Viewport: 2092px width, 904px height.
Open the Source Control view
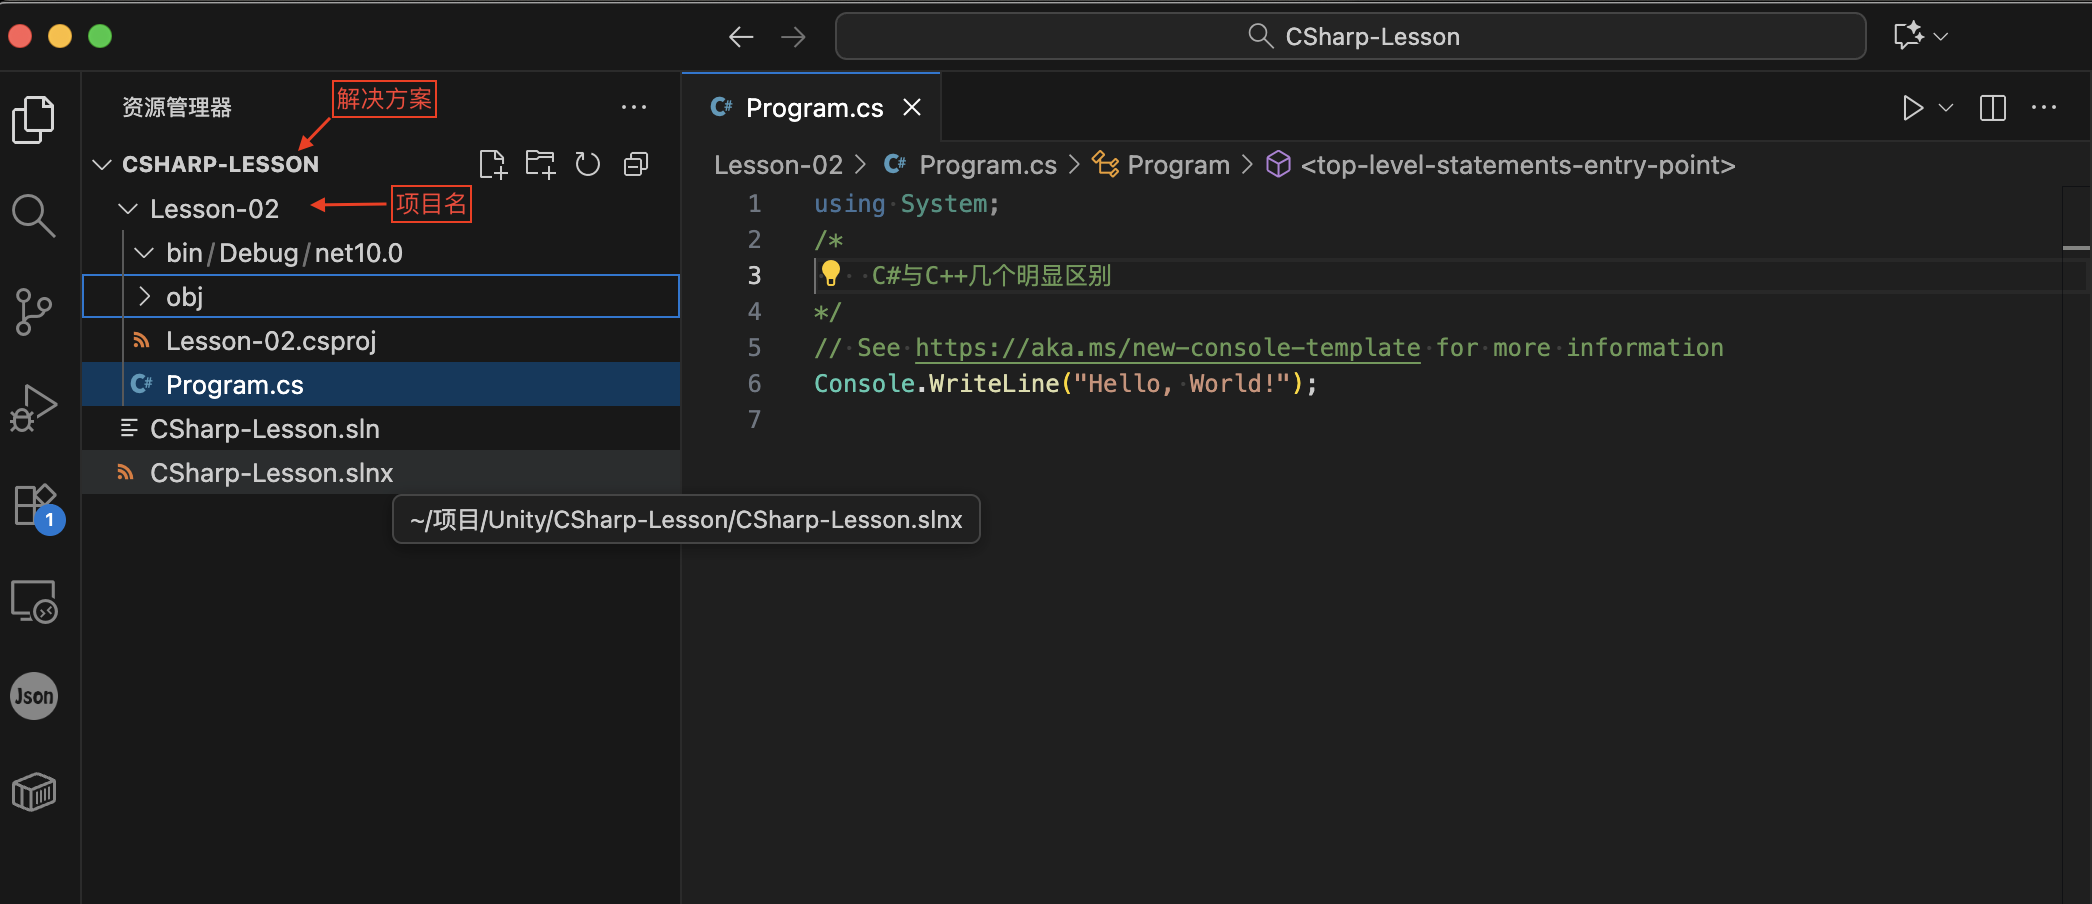(33, 312)
